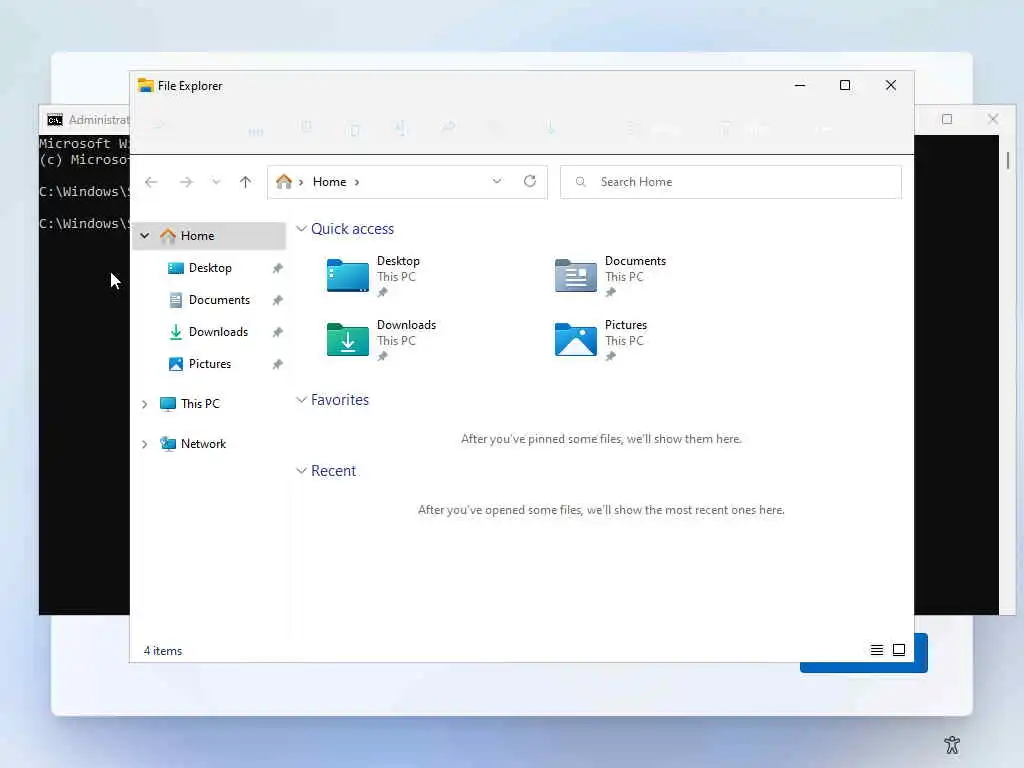Collapse the Home tree node
1024x768 pixels.
tap(145, 236)
